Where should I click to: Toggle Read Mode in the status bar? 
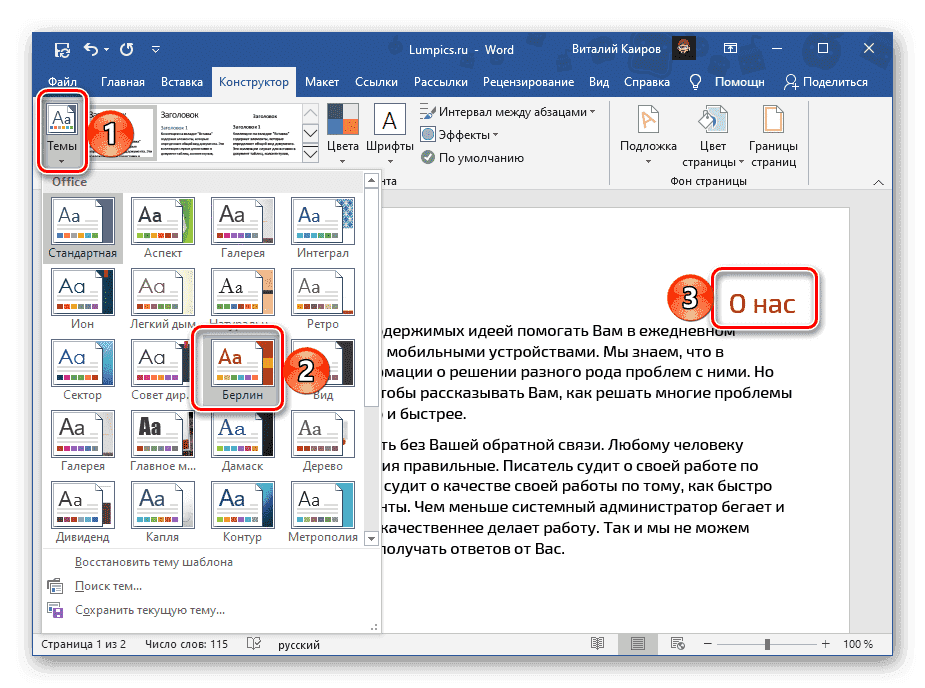point(598,645)
